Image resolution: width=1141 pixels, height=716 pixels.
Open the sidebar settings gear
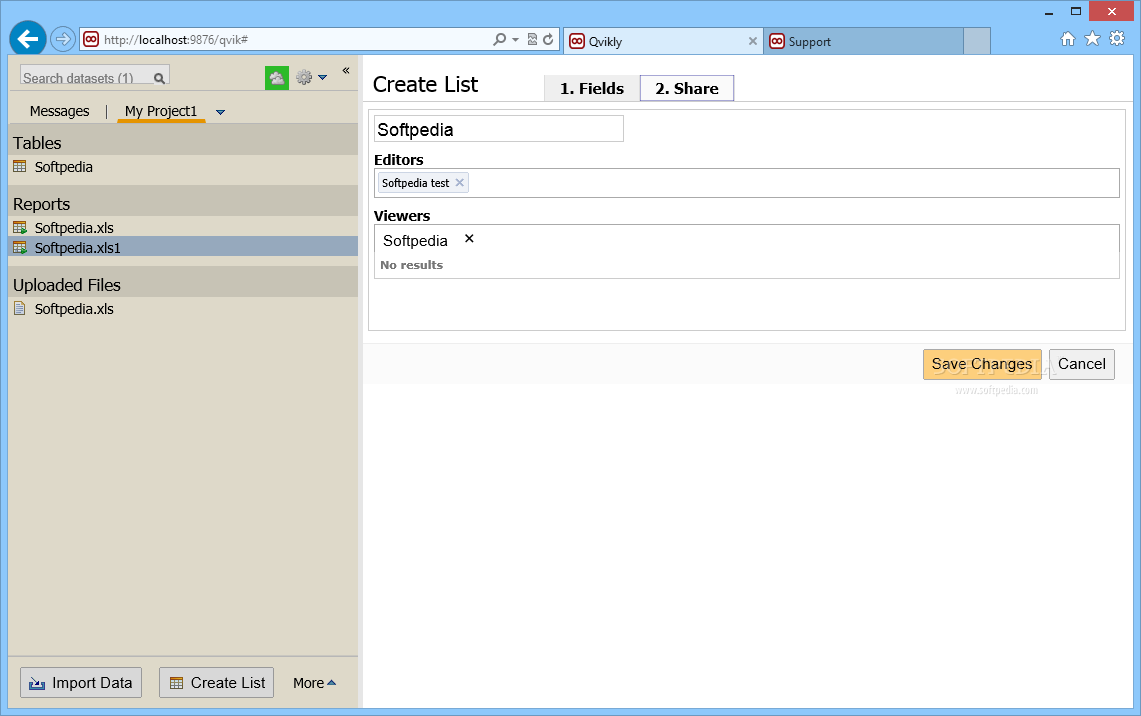pyautogui.click(x=304, y=77)
